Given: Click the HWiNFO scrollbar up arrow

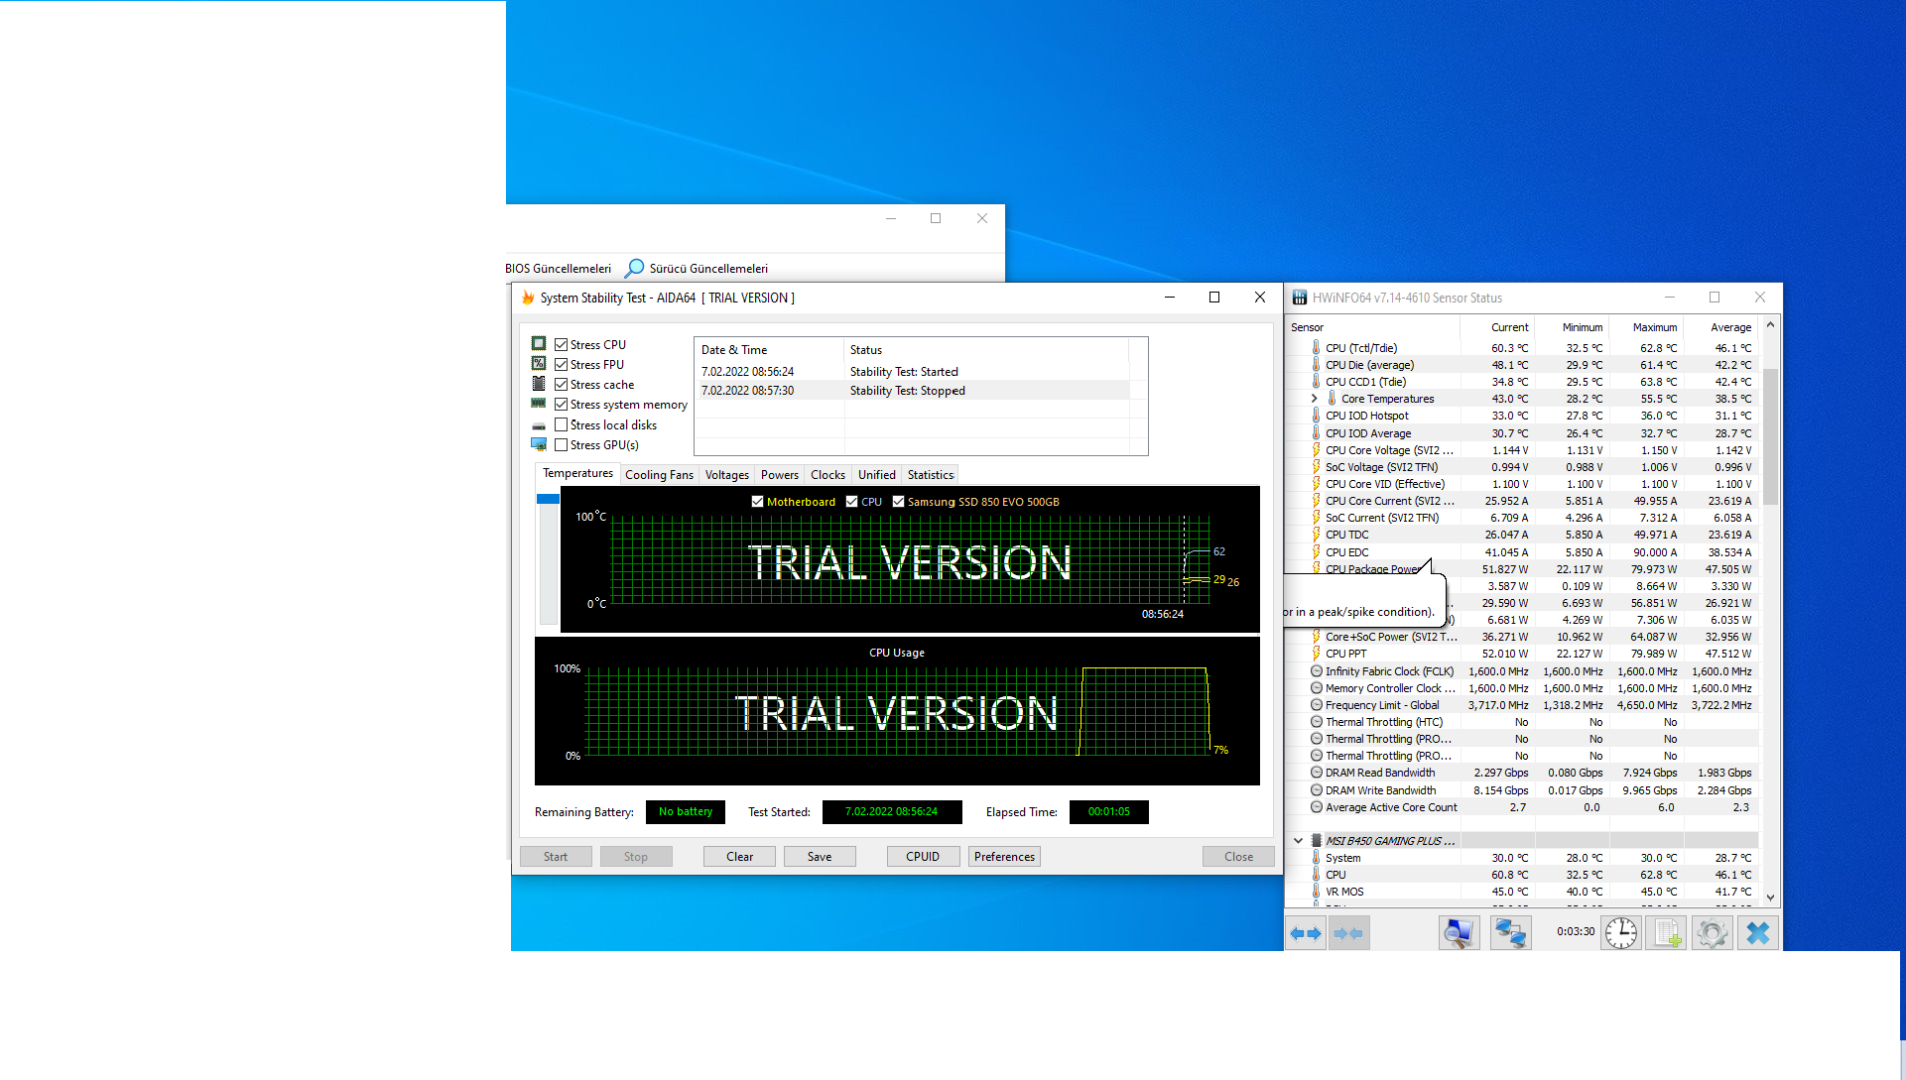Looking at the screenshot, I should coord(1771,325).
